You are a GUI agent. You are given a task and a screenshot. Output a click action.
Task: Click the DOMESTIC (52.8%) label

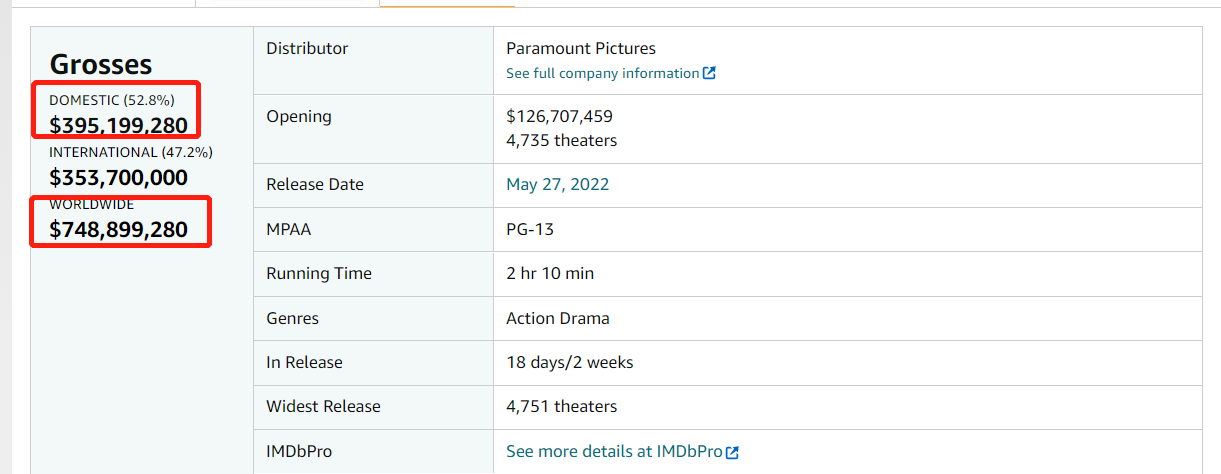[x=112, y=101]
